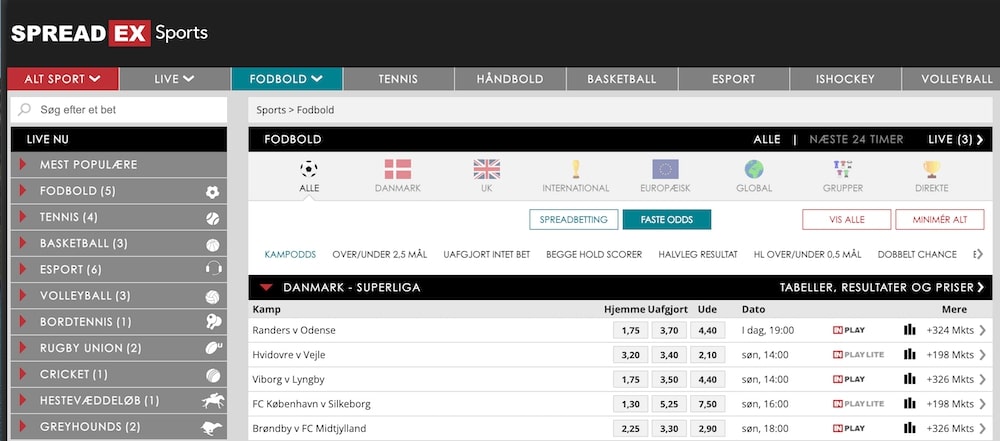1000x441 pixels.
Task: Click the football icon beside Fodbold (5)
Action: (212, 191)
